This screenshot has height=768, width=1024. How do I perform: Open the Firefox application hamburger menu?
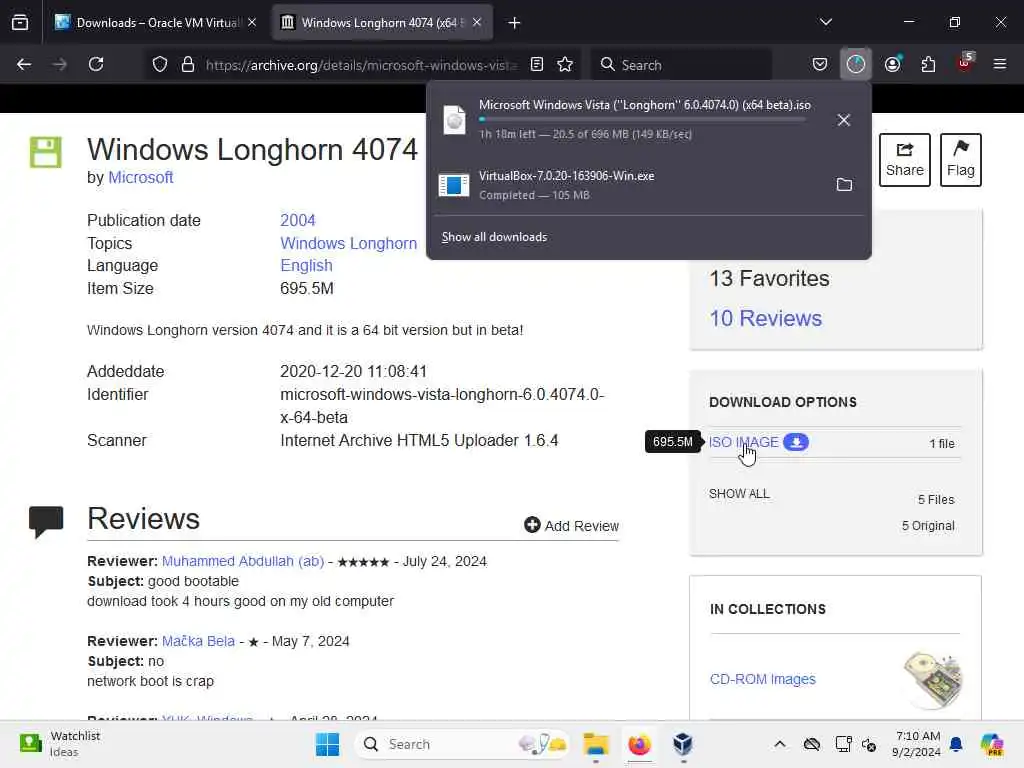[x=999, y=65]
